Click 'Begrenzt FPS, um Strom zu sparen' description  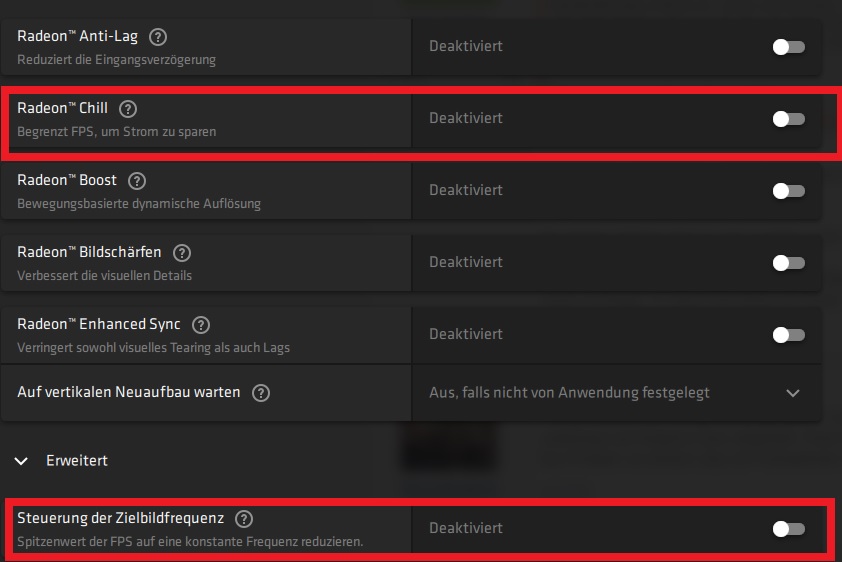117,132
